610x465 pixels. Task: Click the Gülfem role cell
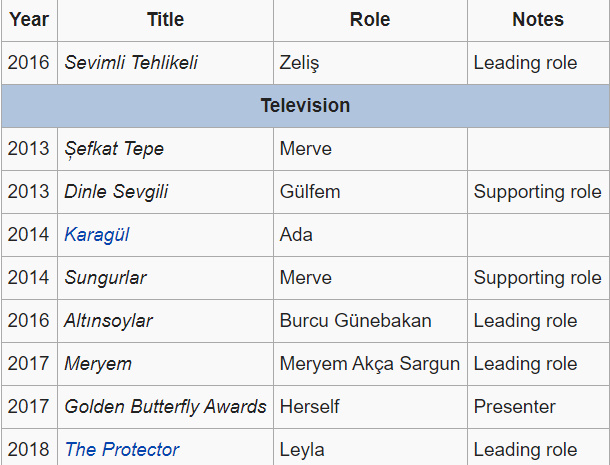[x=310, y=192]
